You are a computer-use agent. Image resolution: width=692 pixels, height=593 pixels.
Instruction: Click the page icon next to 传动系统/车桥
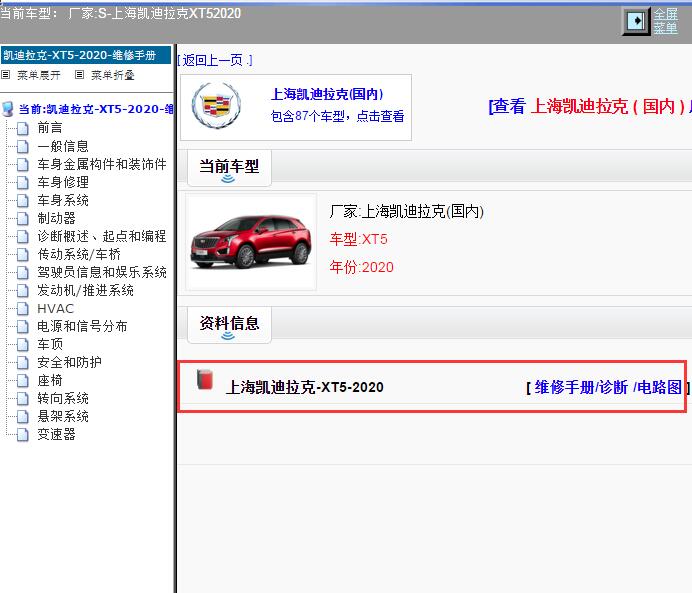coord(23,255)
